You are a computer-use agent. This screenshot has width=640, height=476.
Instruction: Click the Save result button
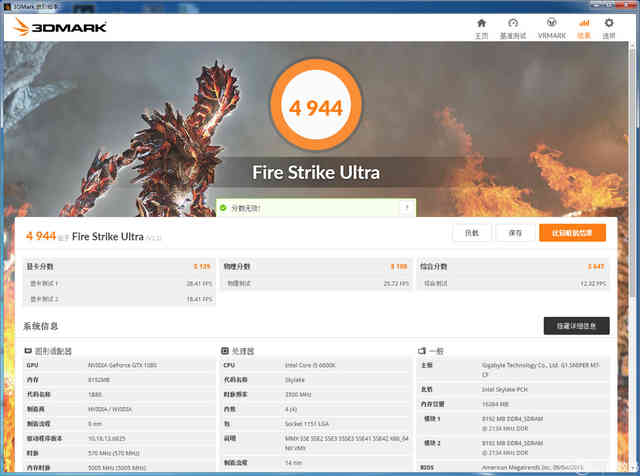pos(515,233)
